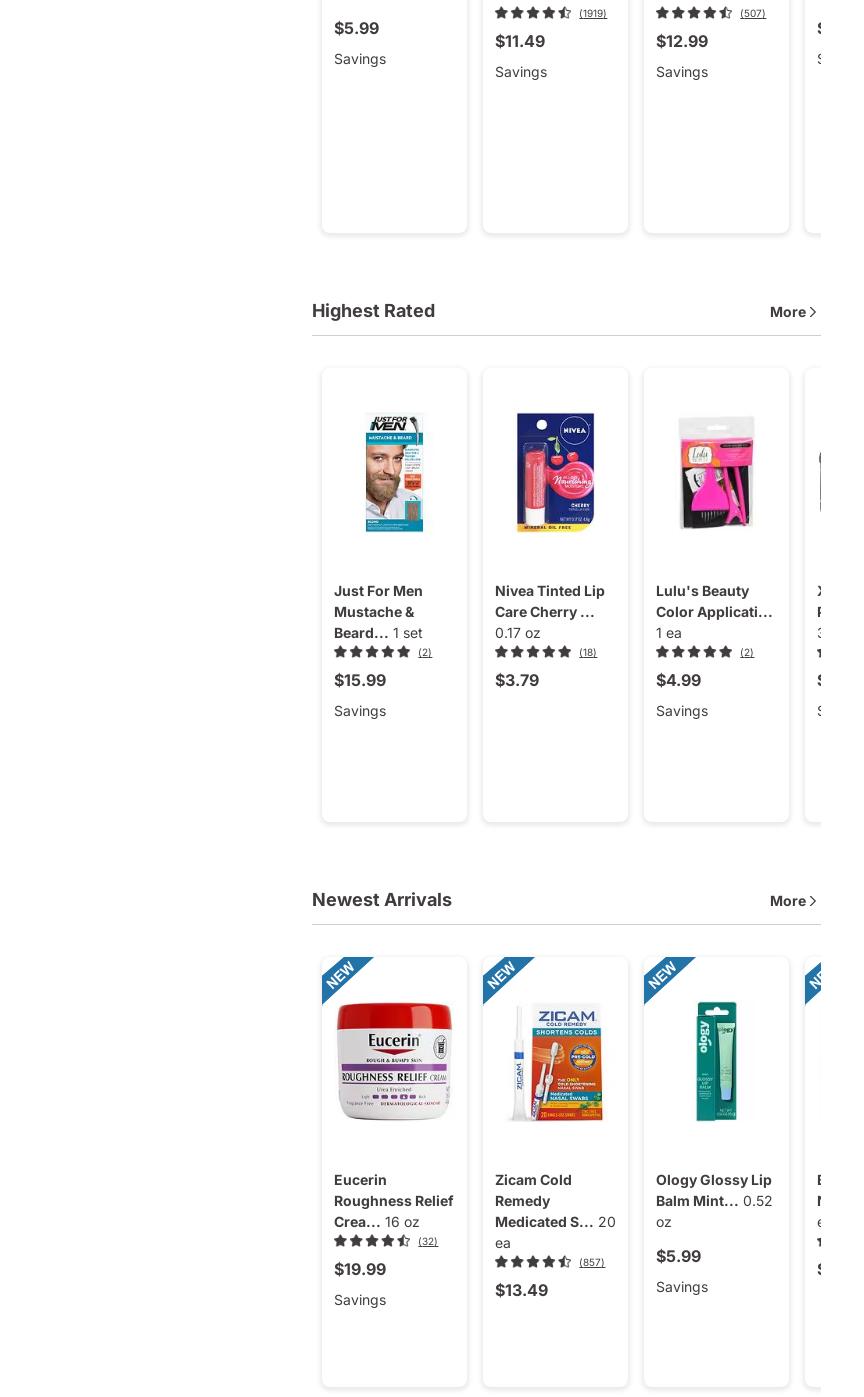Screen dimensions: 864x1397
Task: Open Lulu's Beauty Color Application kit image
Action: click(716, 472)
